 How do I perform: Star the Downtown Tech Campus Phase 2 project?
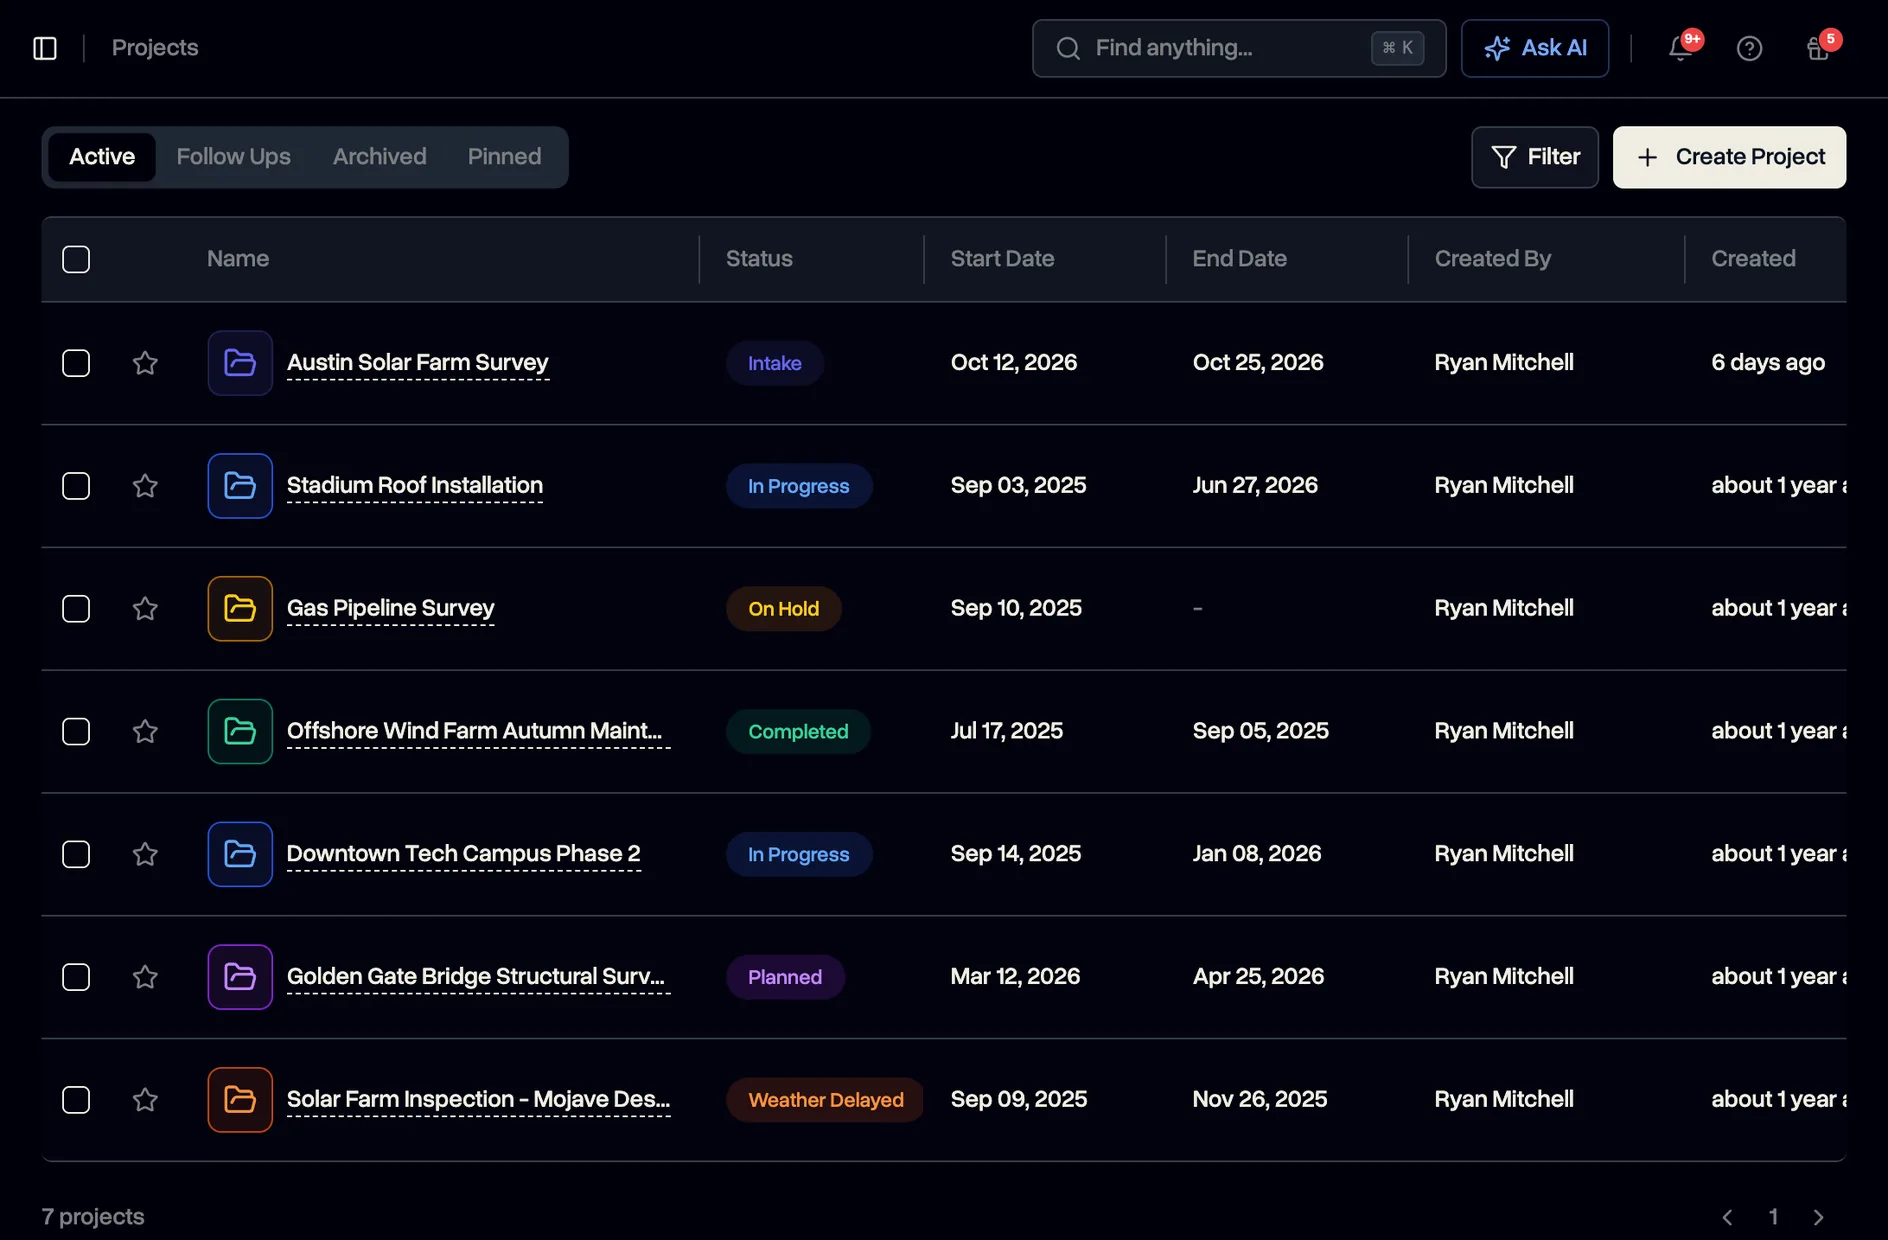pos(145,854)
